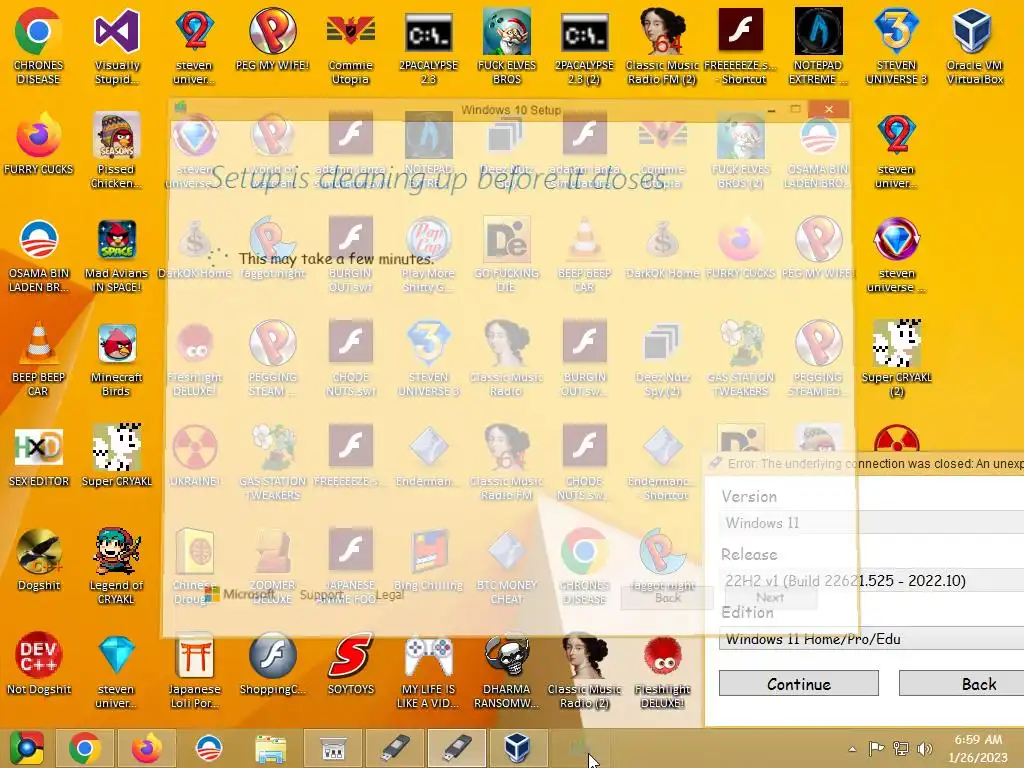This screenshot has width=1024, height=768.
Task: Open the Pissed Chicken desktop icon
Action: click(117, 151)
